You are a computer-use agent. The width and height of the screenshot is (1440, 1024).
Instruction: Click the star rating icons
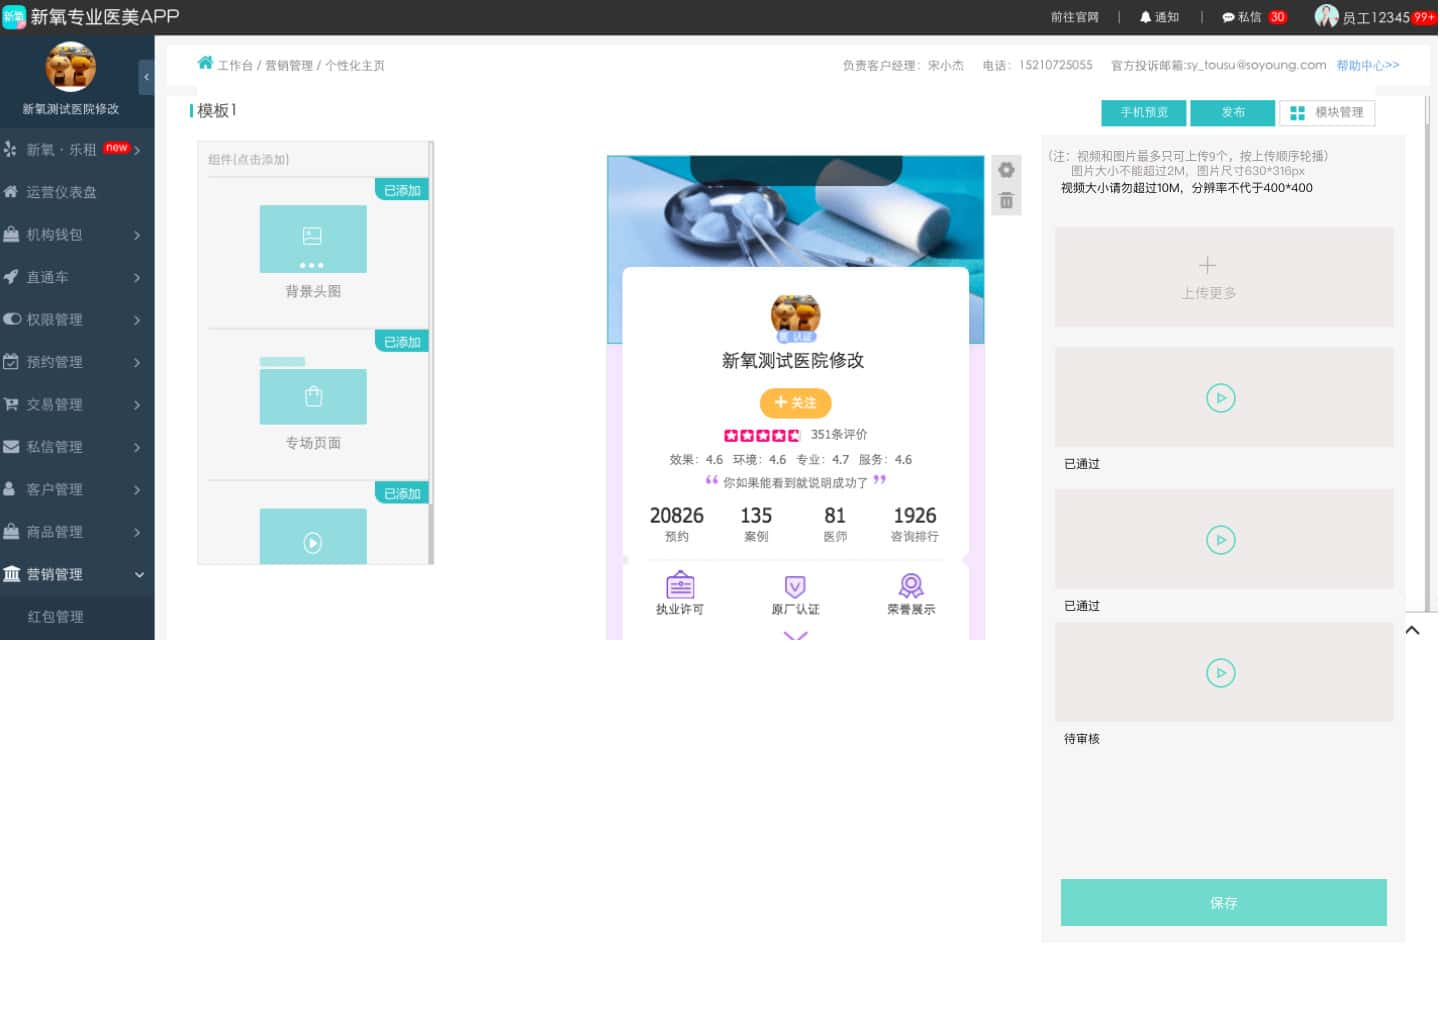click(762, 435)
